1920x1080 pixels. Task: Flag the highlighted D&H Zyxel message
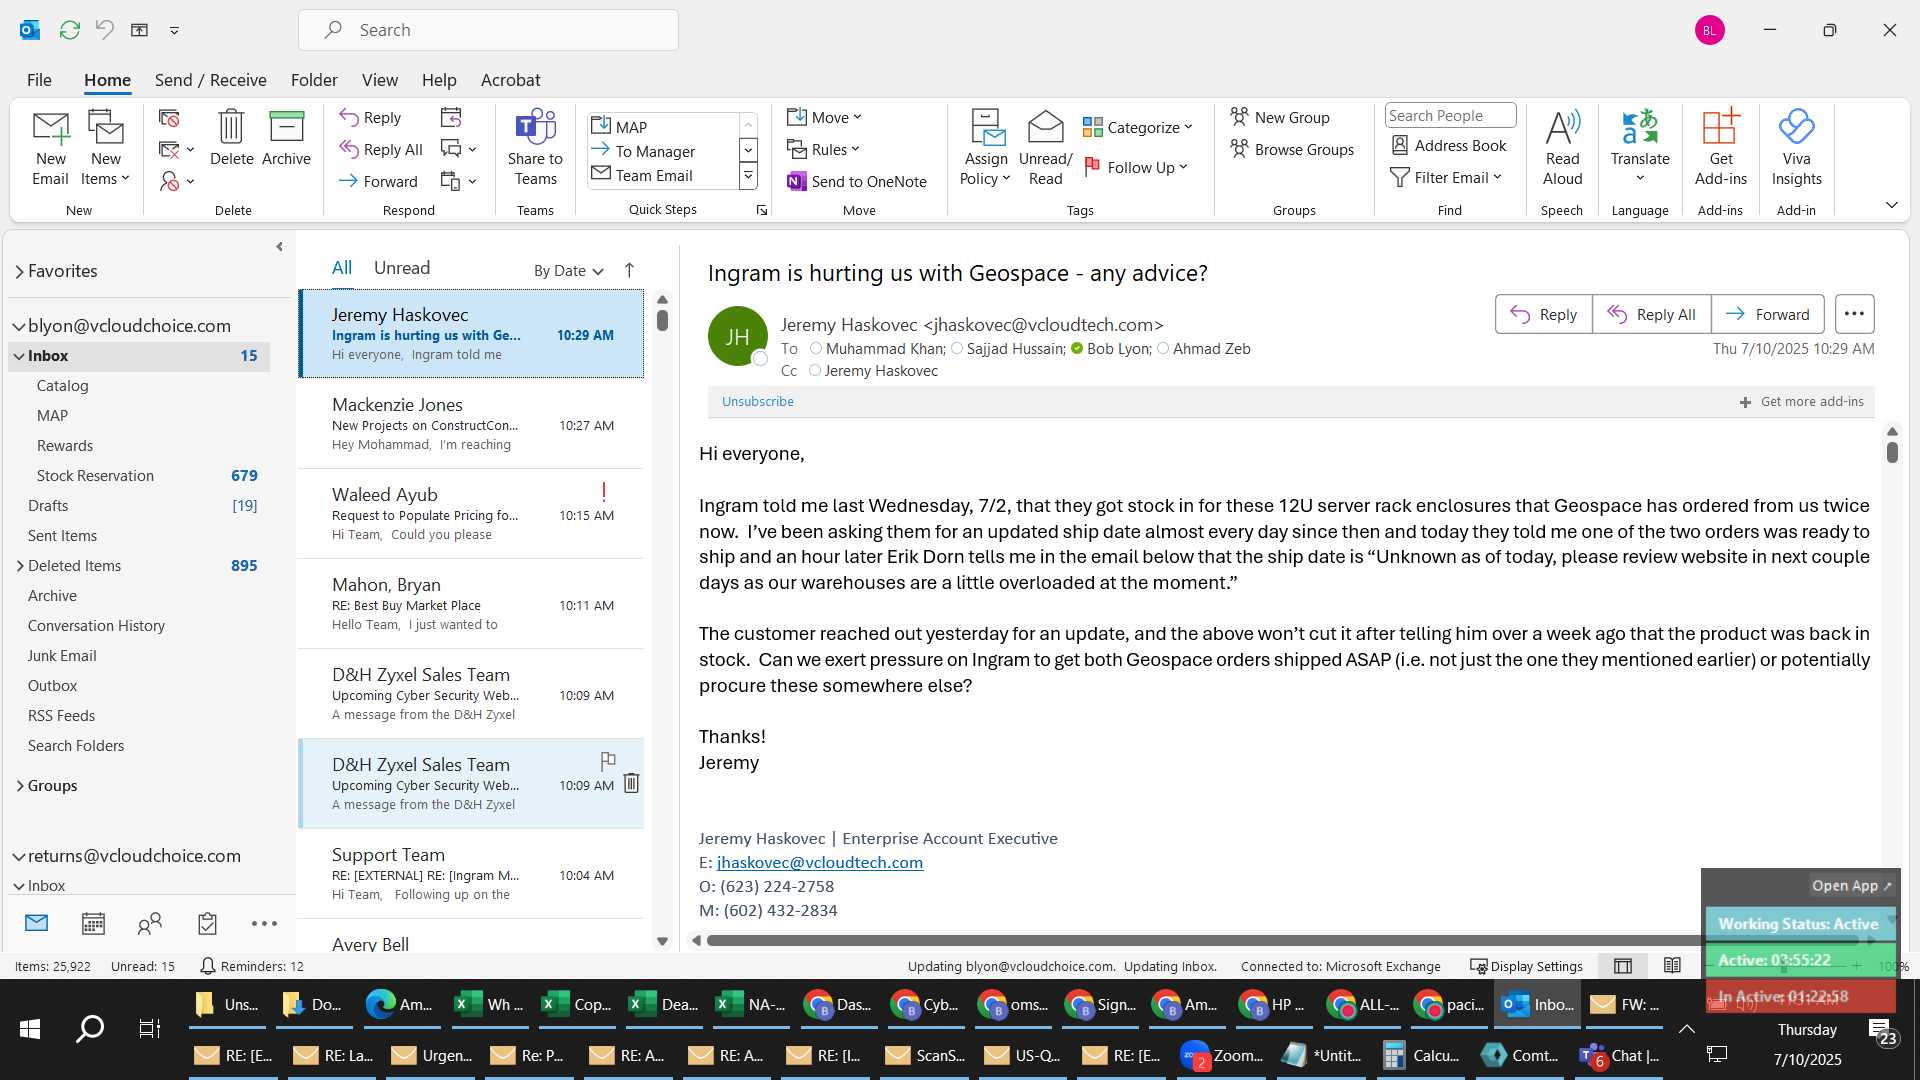pyautogui.click(x=607, y=760)
